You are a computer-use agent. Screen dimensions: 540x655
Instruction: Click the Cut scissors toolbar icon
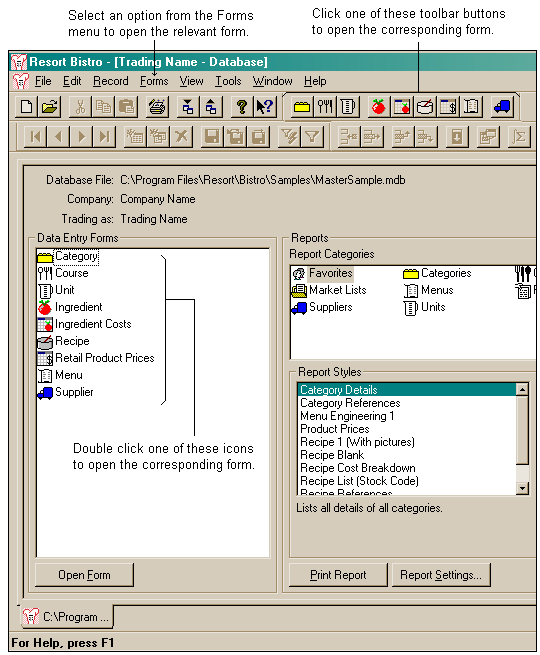(80, 107)
